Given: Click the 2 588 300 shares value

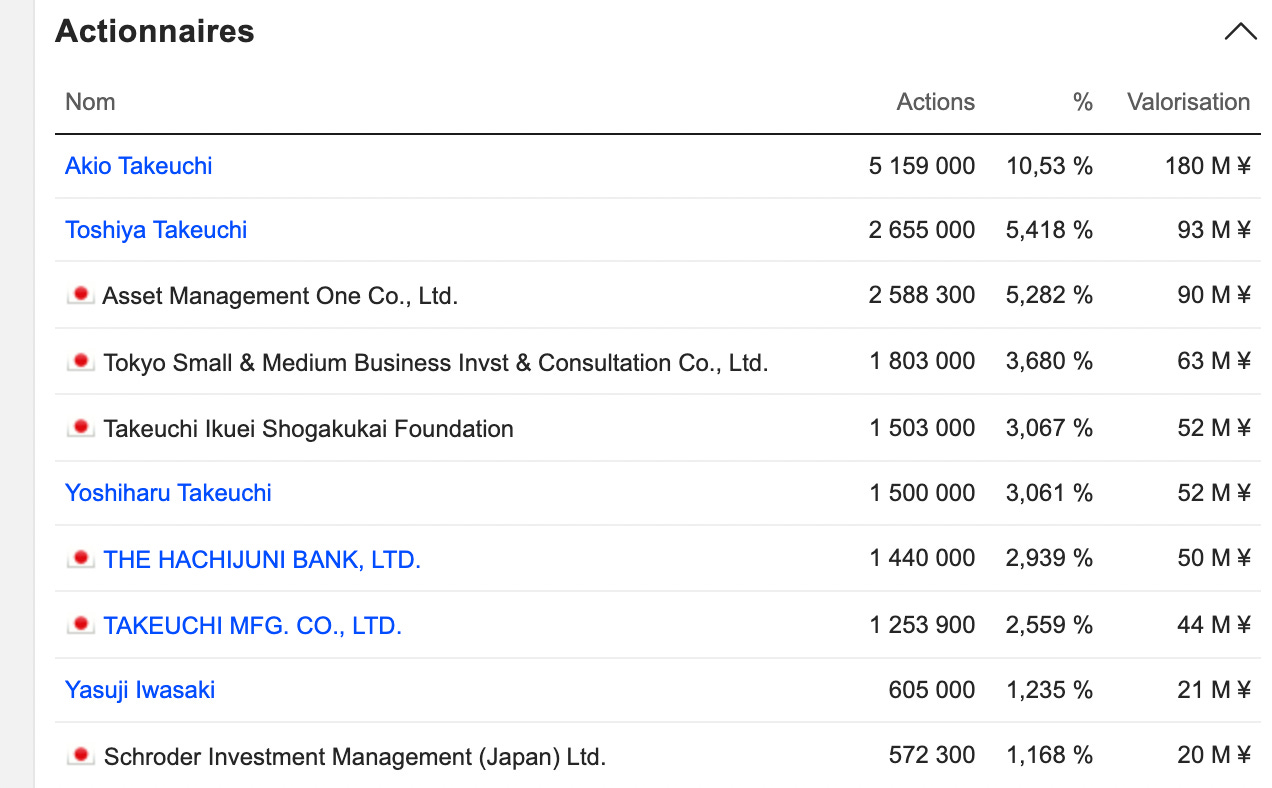Looking at the screenshot, I should pos(922,295).
